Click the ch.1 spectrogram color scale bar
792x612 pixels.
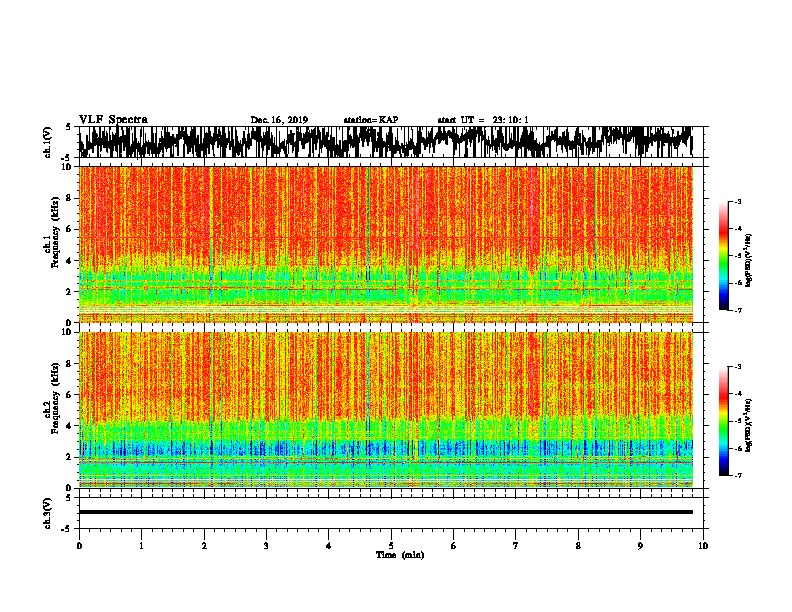(x=724, y=256)
